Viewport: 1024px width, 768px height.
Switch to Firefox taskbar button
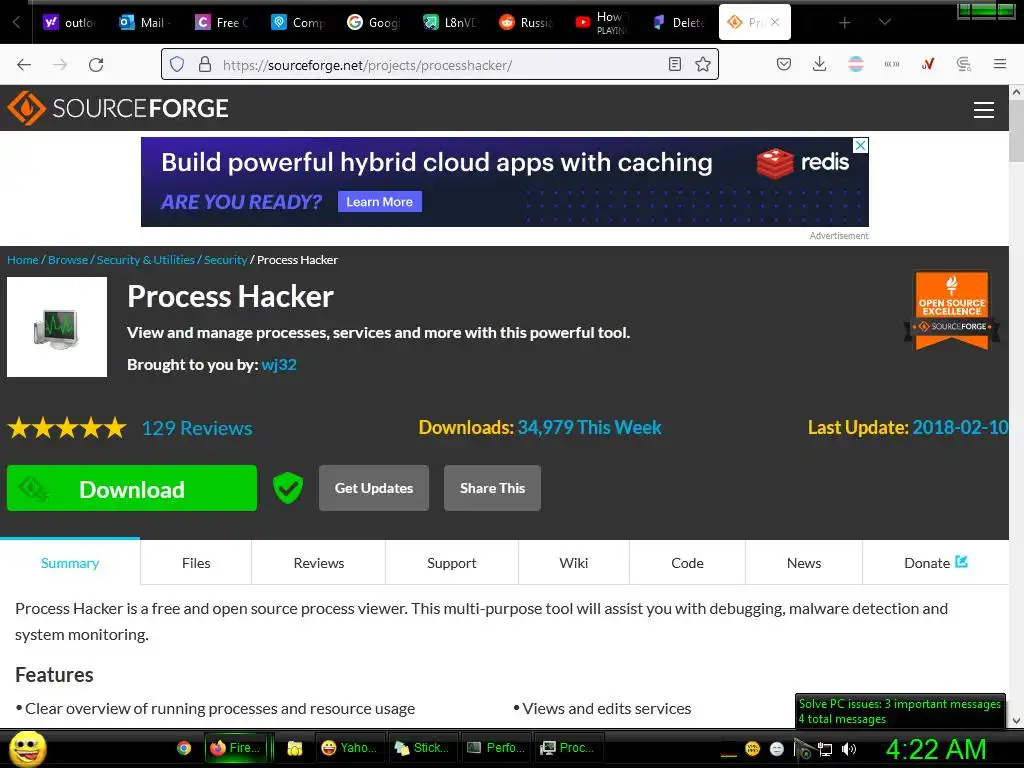[237, 748]
